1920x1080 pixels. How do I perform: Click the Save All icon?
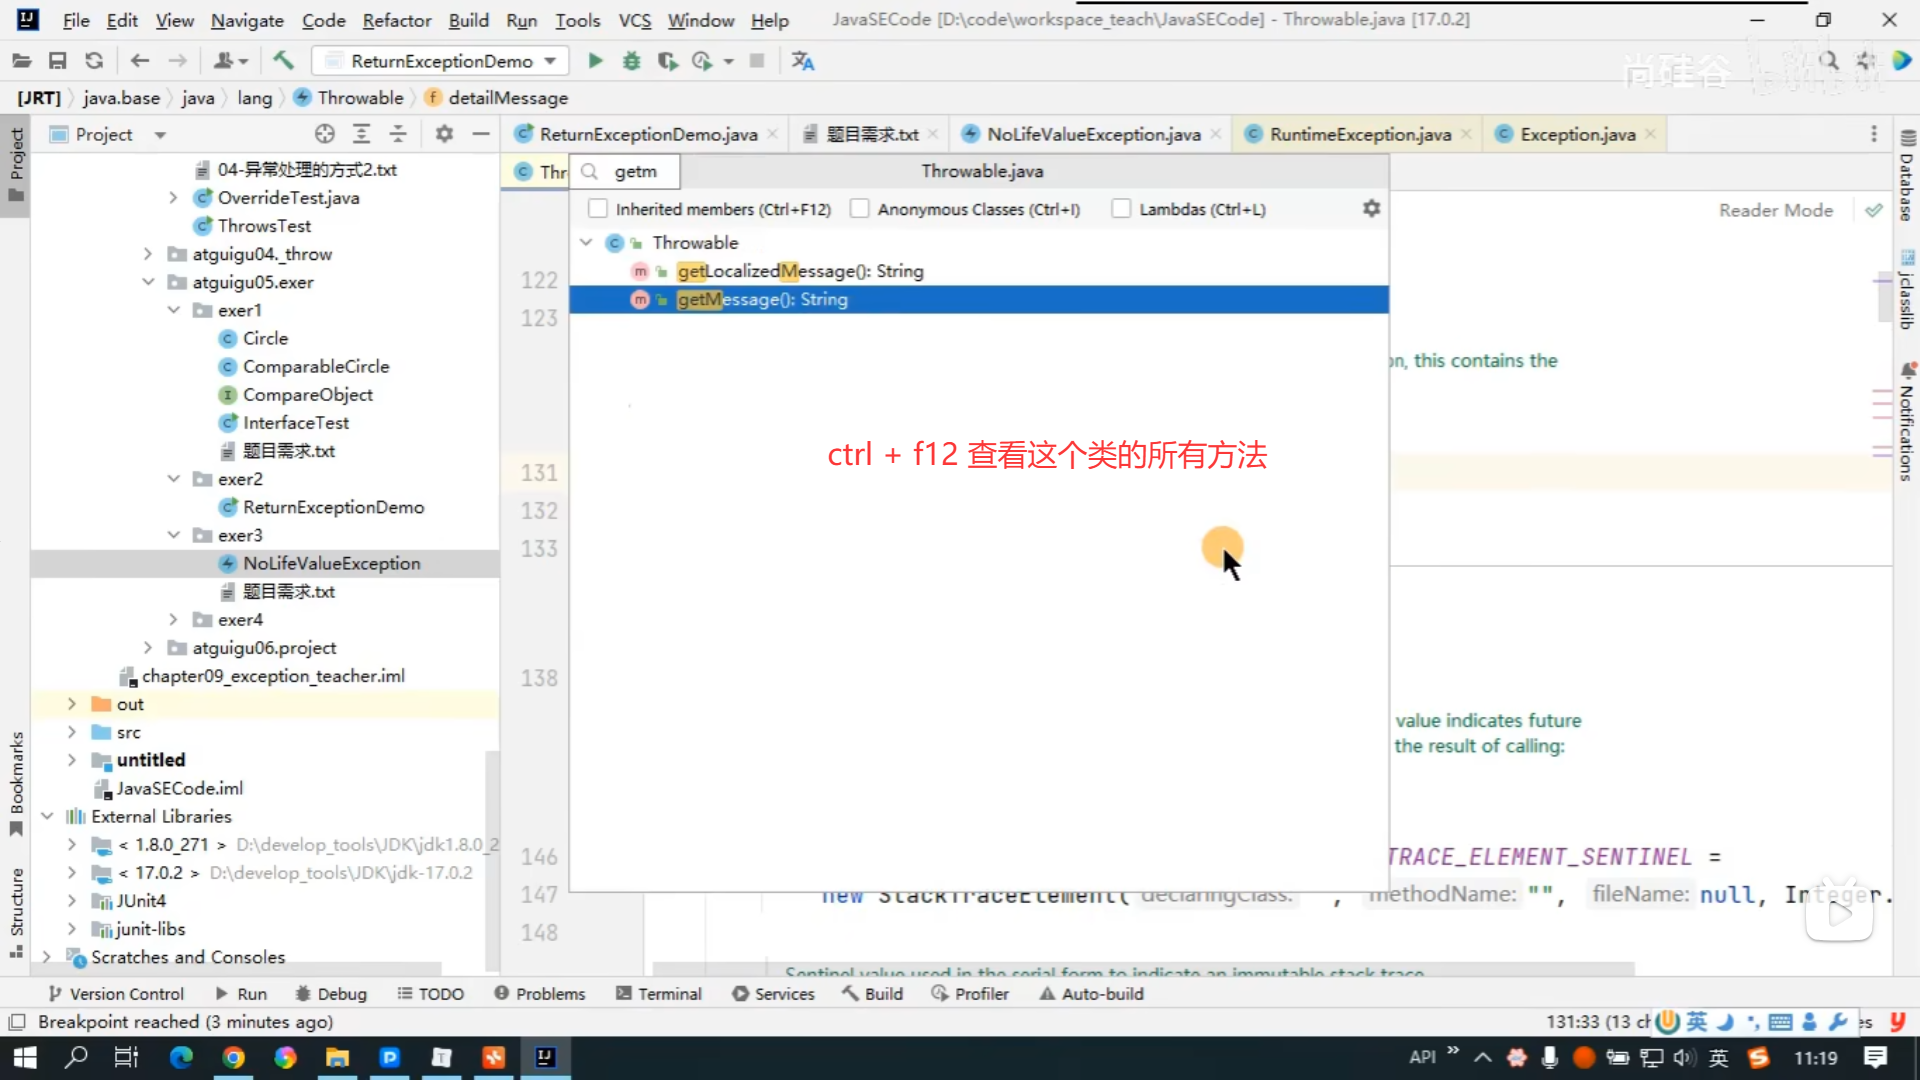tap(57, 61)
